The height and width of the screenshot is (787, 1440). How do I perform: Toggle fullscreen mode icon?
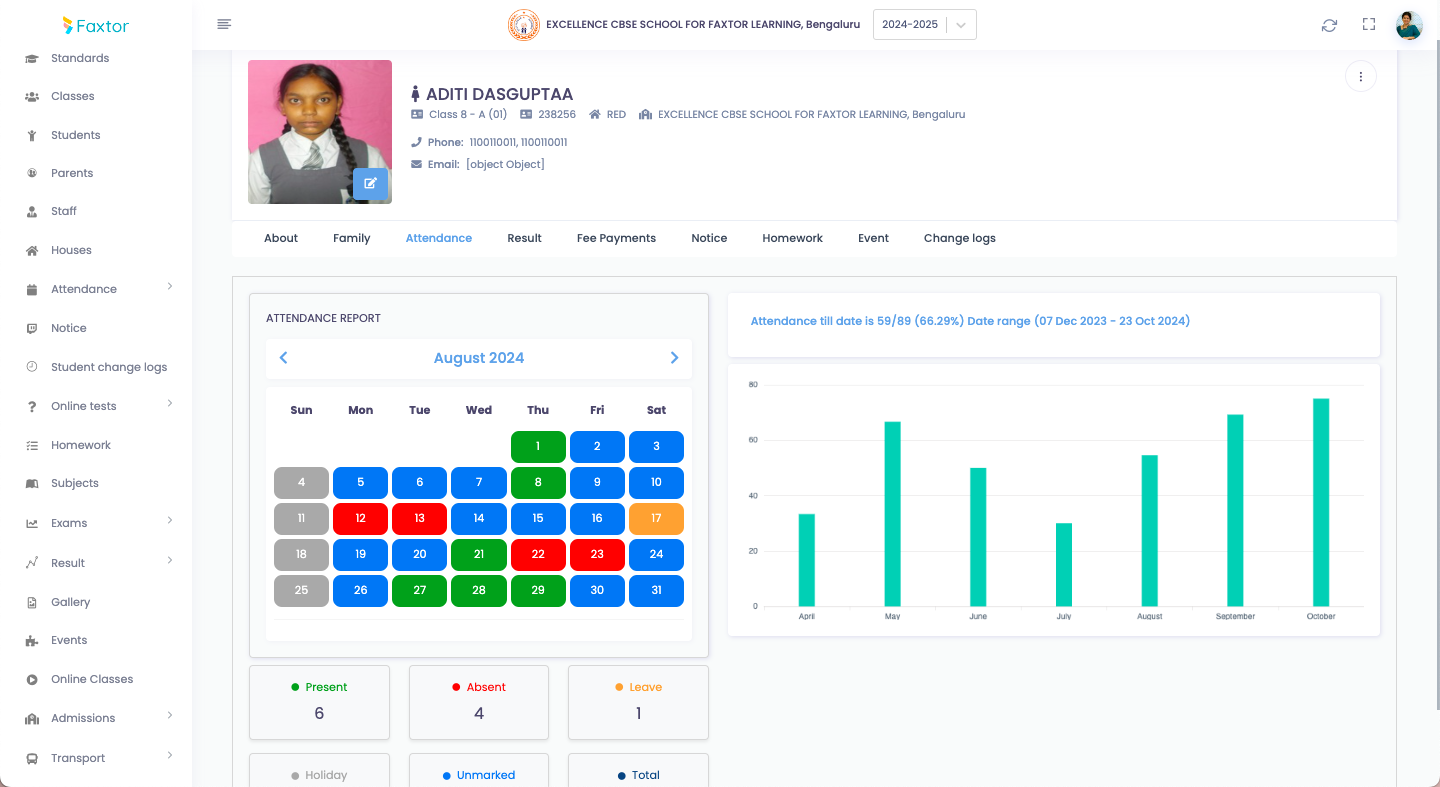click(x=1369, y=25)
